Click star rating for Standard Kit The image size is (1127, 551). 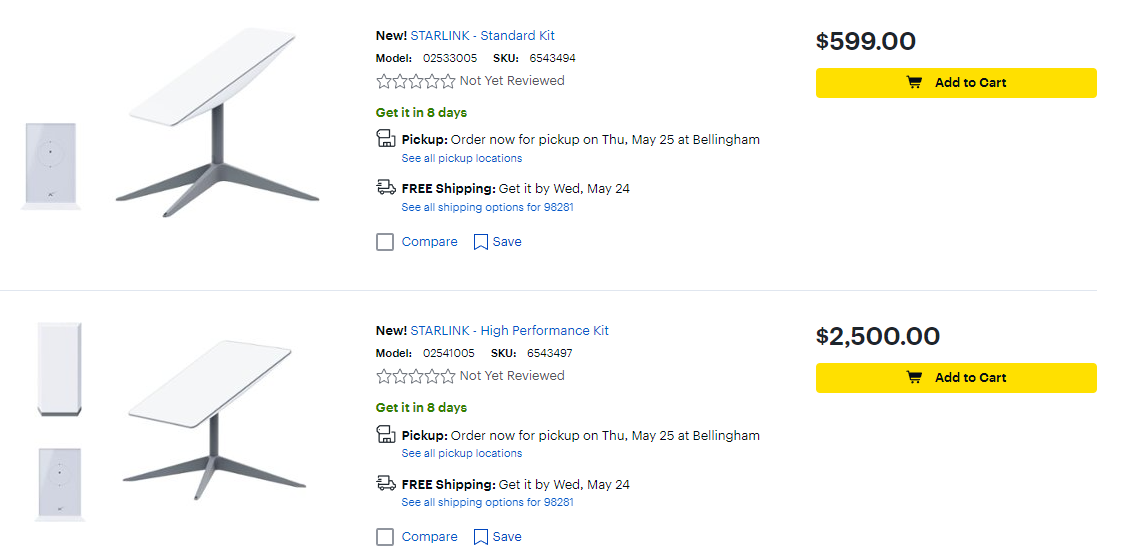pyautogui.click(x=415, y=81)
